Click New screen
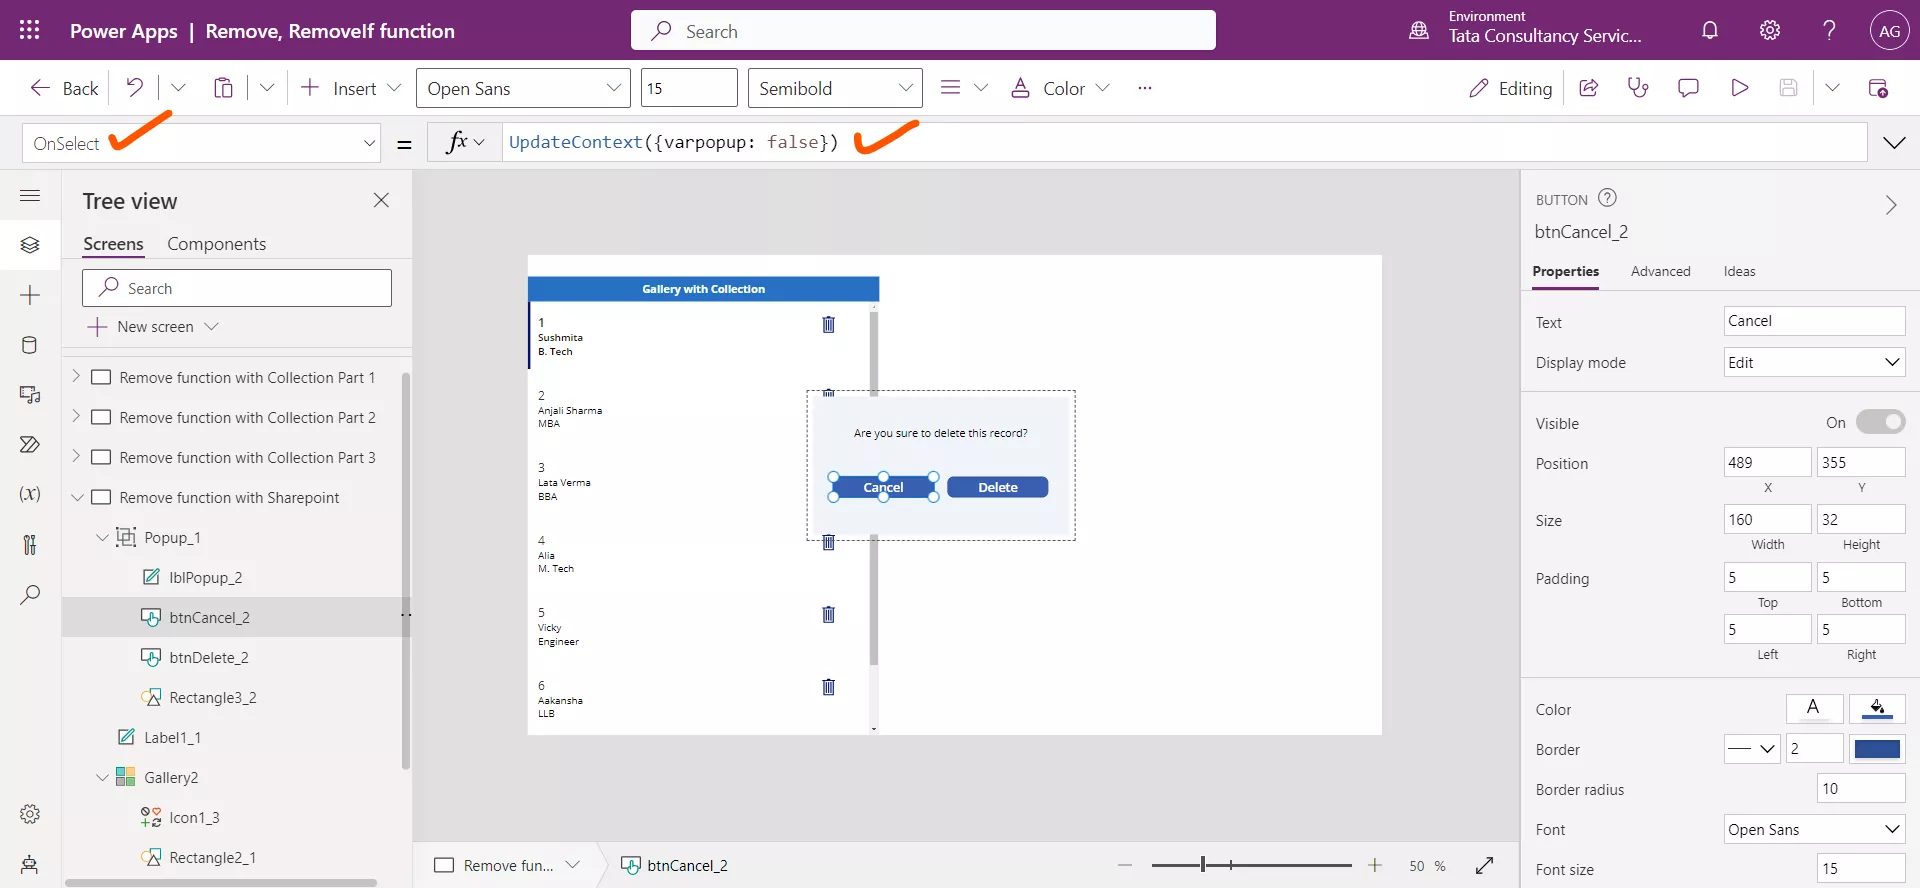Image resolution: width=1920 pixels, height=888 pixels. [x=153, y=326]
